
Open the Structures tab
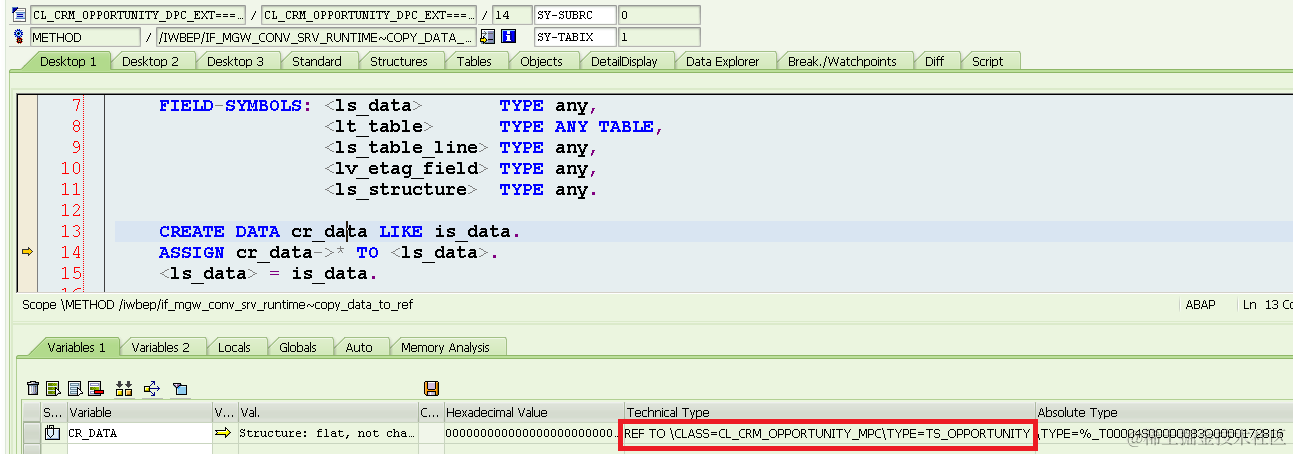(x=398, y=61)
